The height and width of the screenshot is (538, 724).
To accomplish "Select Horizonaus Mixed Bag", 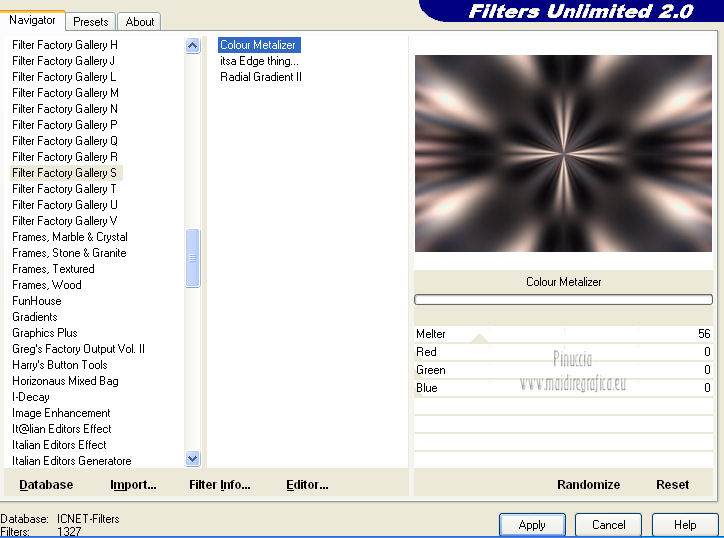I will click(65, 381).
